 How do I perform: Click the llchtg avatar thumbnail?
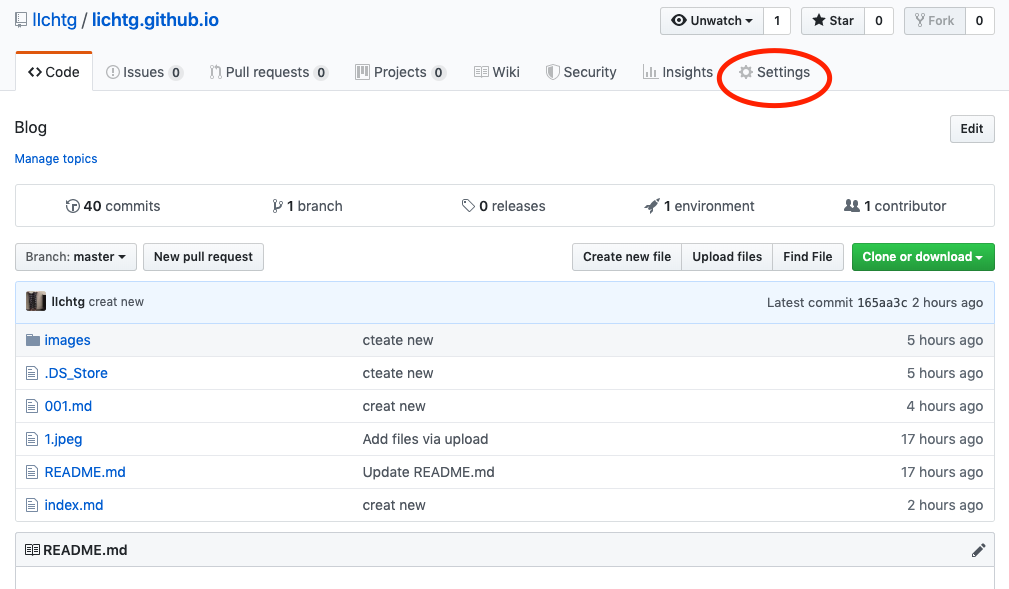(x=36, y=301)
